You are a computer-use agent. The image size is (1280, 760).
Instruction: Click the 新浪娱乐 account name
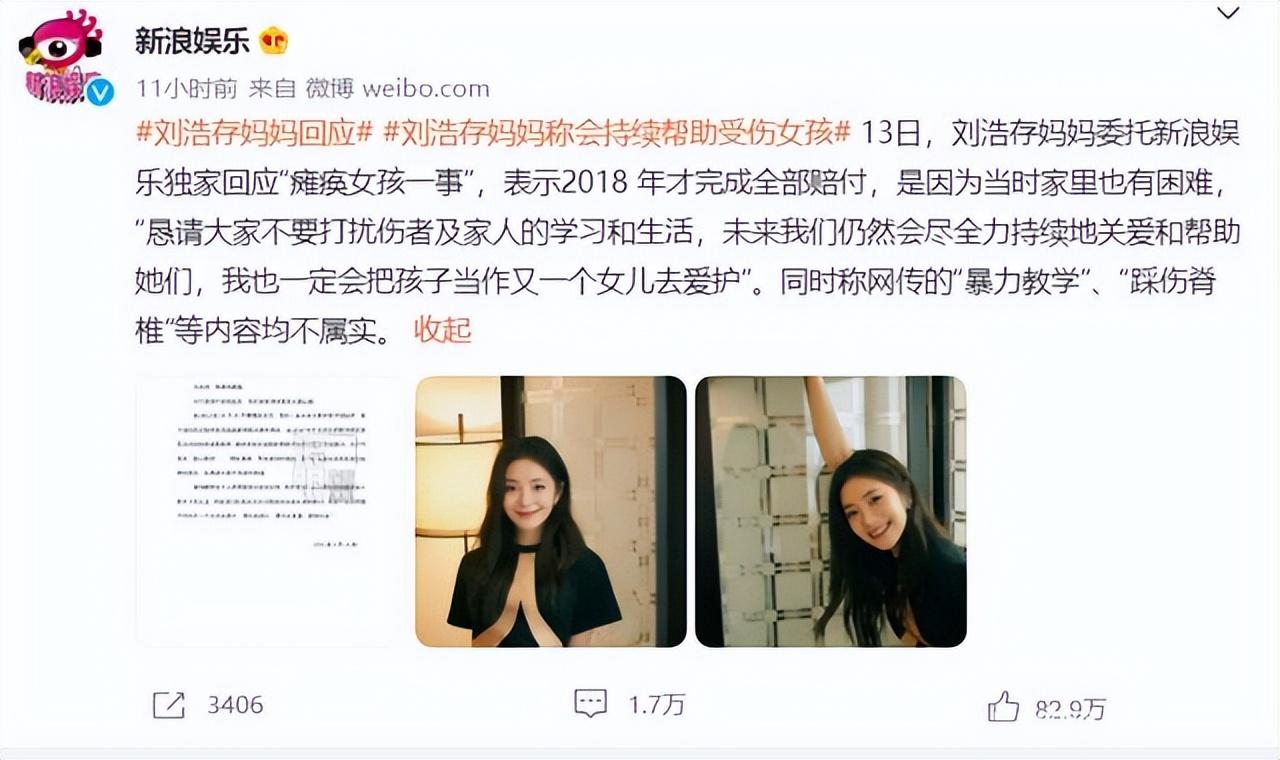pos(192,41)
